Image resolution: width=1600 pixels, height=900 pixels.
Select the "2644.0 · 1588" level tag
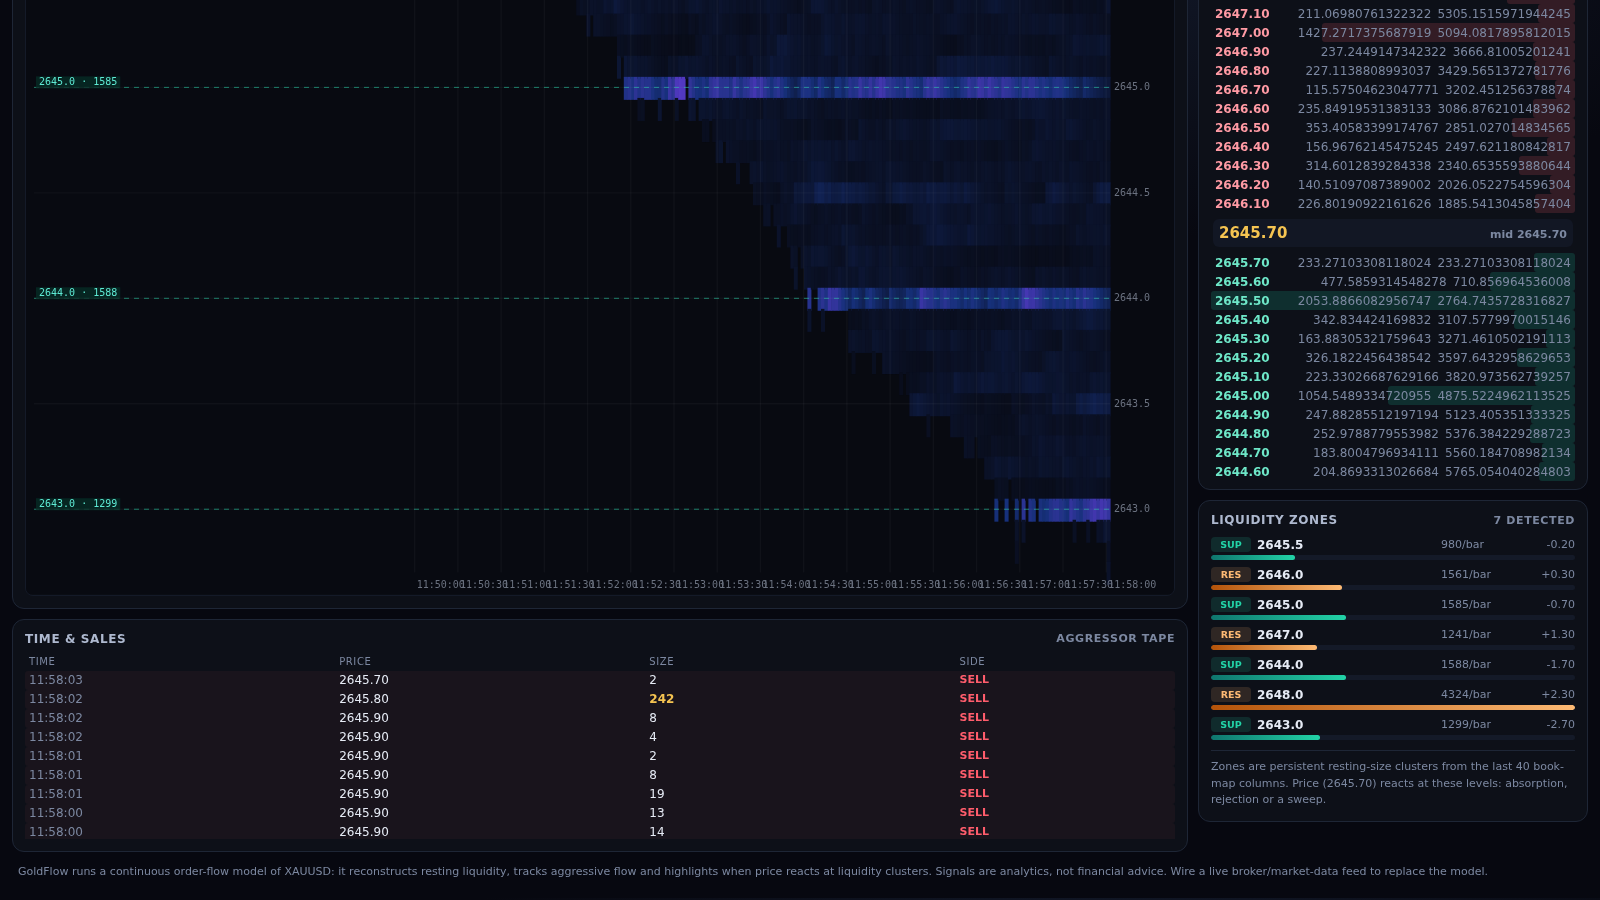tap(78, 293)
